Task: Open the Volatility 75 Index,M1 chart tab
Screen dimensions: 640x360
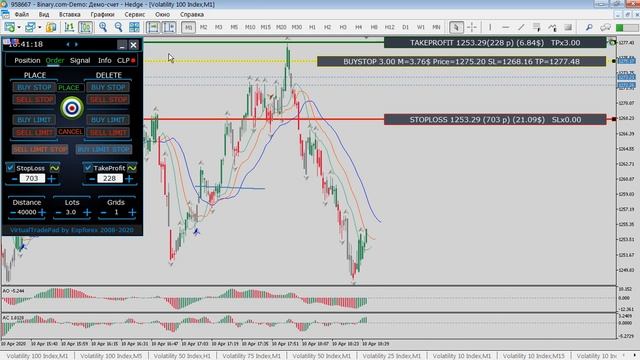Action: 251,356
